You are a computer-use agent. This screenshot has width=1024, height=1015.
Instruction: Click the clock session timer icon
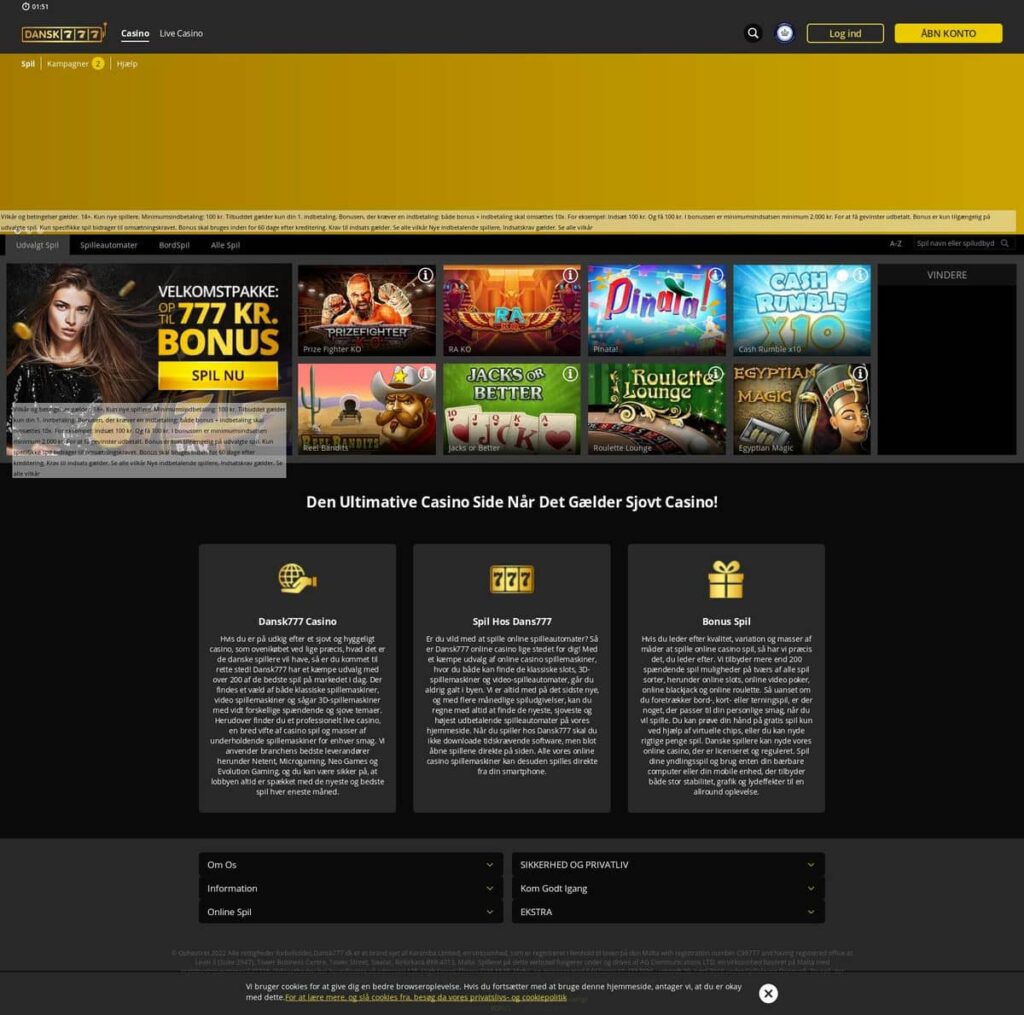tap(25, 7)
